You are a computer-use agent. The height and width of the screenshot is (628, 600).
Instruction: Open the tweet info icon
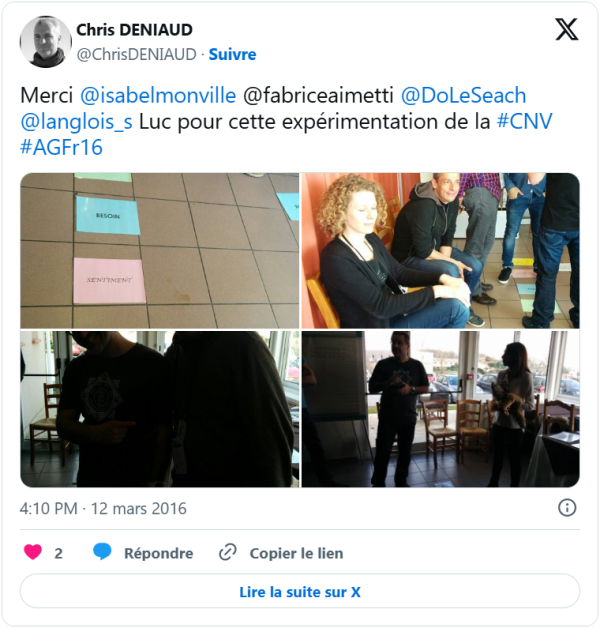coord(567,508)
